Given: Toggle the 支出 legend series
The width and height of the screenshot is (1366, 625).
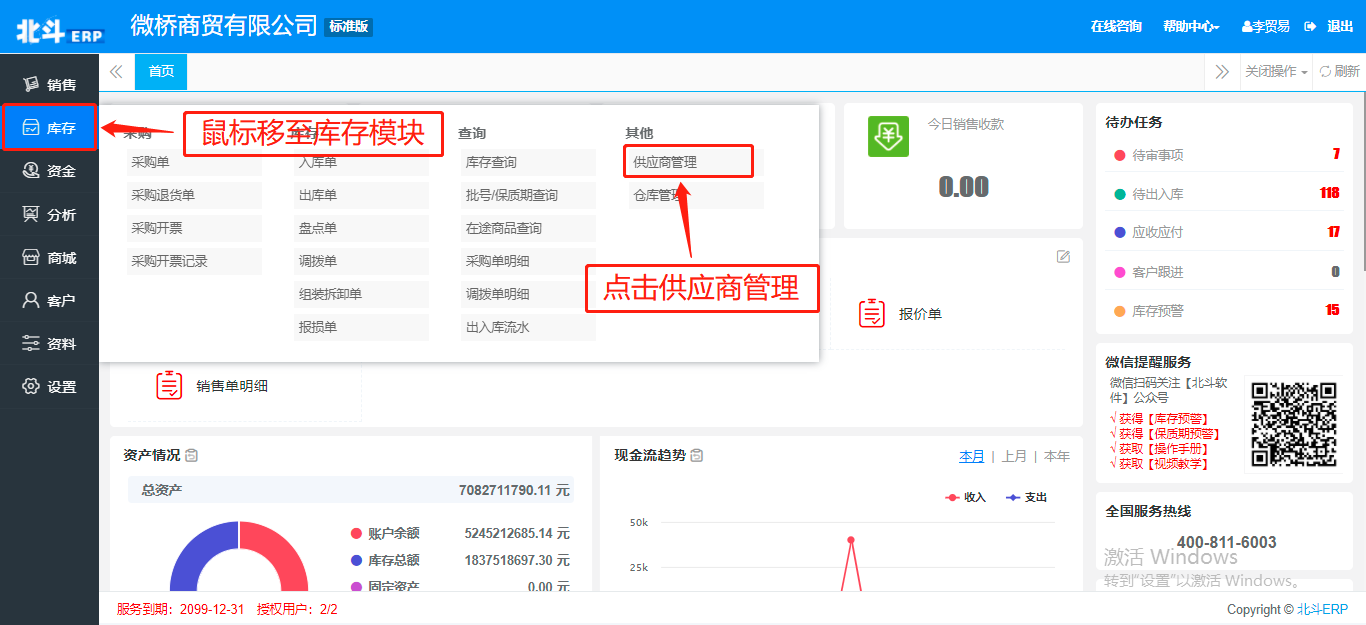Looking at the screenshot, I should [x=1026, y=497].
